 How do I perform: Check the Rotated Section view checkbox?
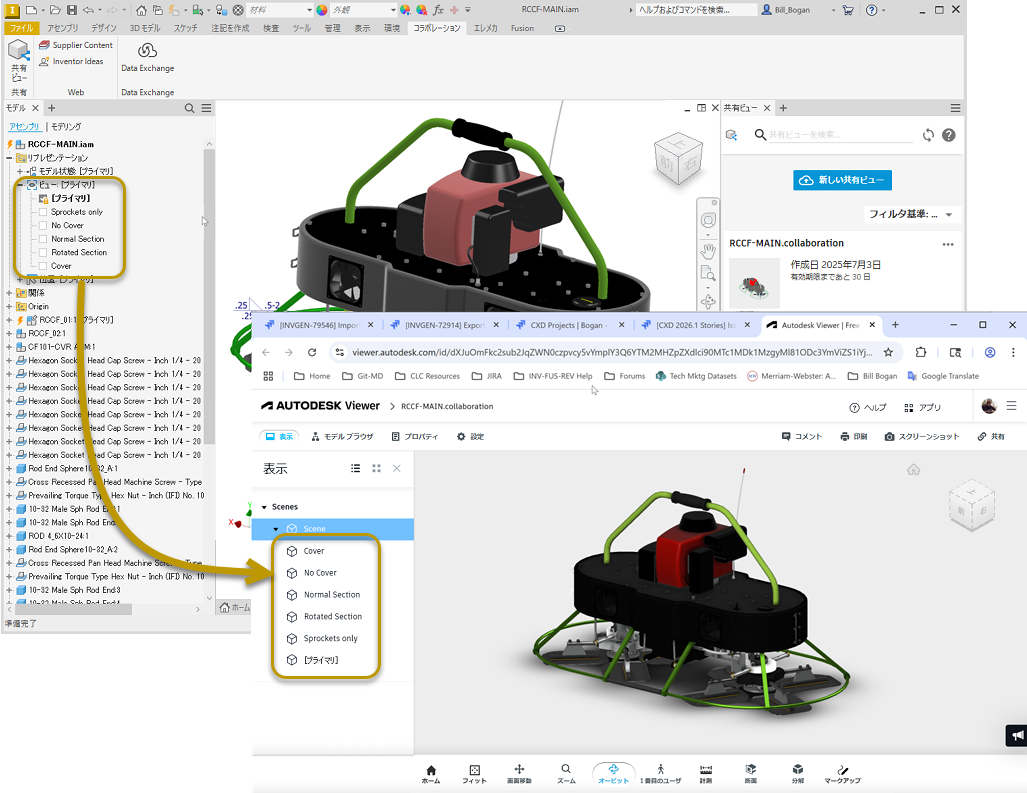43,252
